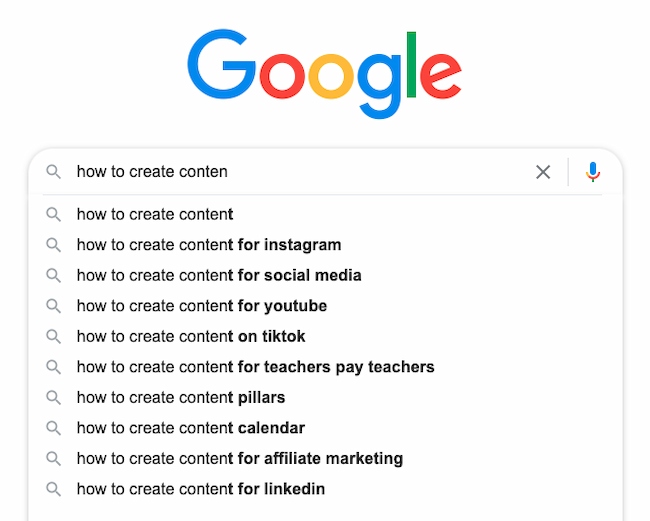
Task: Select the 'for affiliate marketing' suggestion
Action: pyautogui.click(x=240, y=459)
